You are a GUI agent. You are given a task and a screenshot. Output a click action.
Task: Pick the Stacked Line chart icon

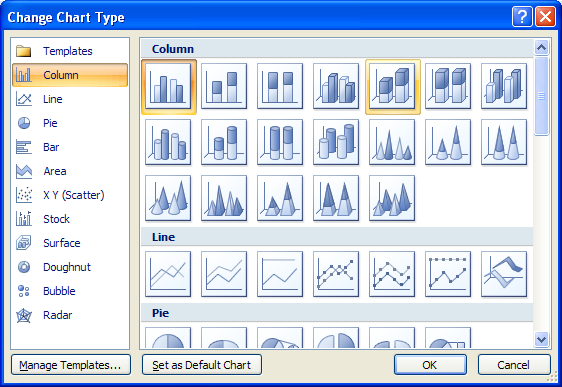click(x=224, y=274)
